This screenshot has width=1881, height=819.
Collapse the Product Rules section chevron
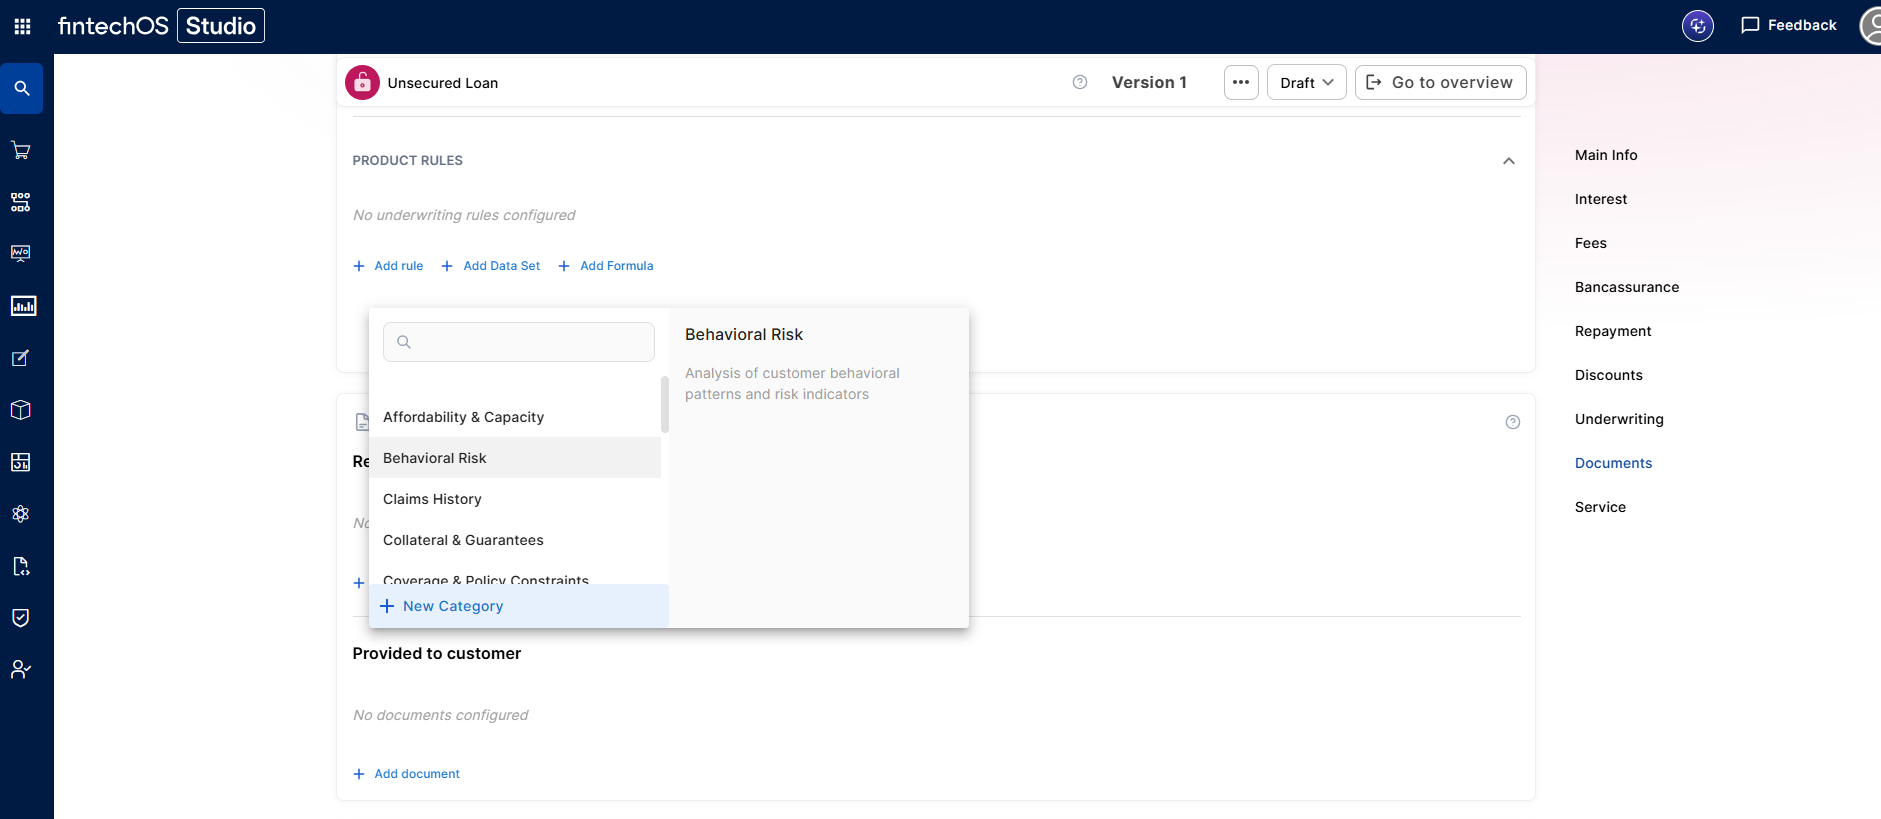[1509, 161]
